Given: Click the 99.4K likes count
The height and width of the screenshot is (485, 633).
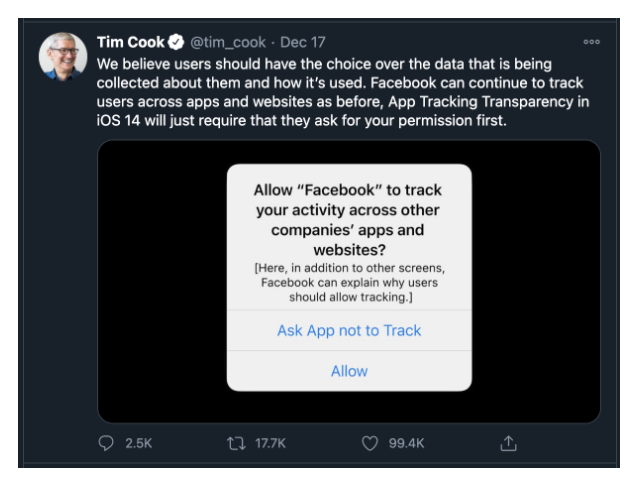Looking at the screenshot, I should click(x=406, y=443).
